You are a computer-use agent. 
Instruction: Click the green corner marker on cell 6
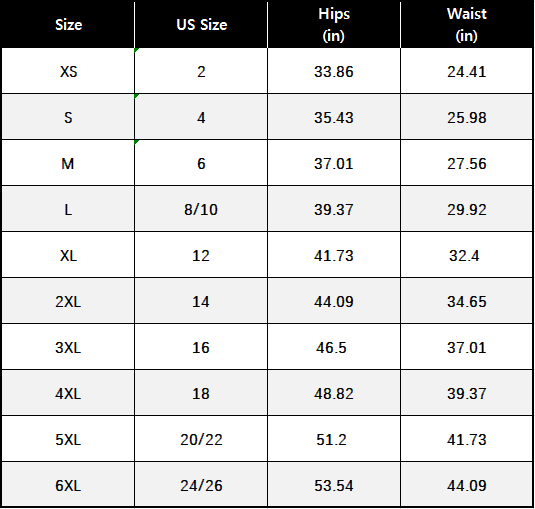[136, 142]
